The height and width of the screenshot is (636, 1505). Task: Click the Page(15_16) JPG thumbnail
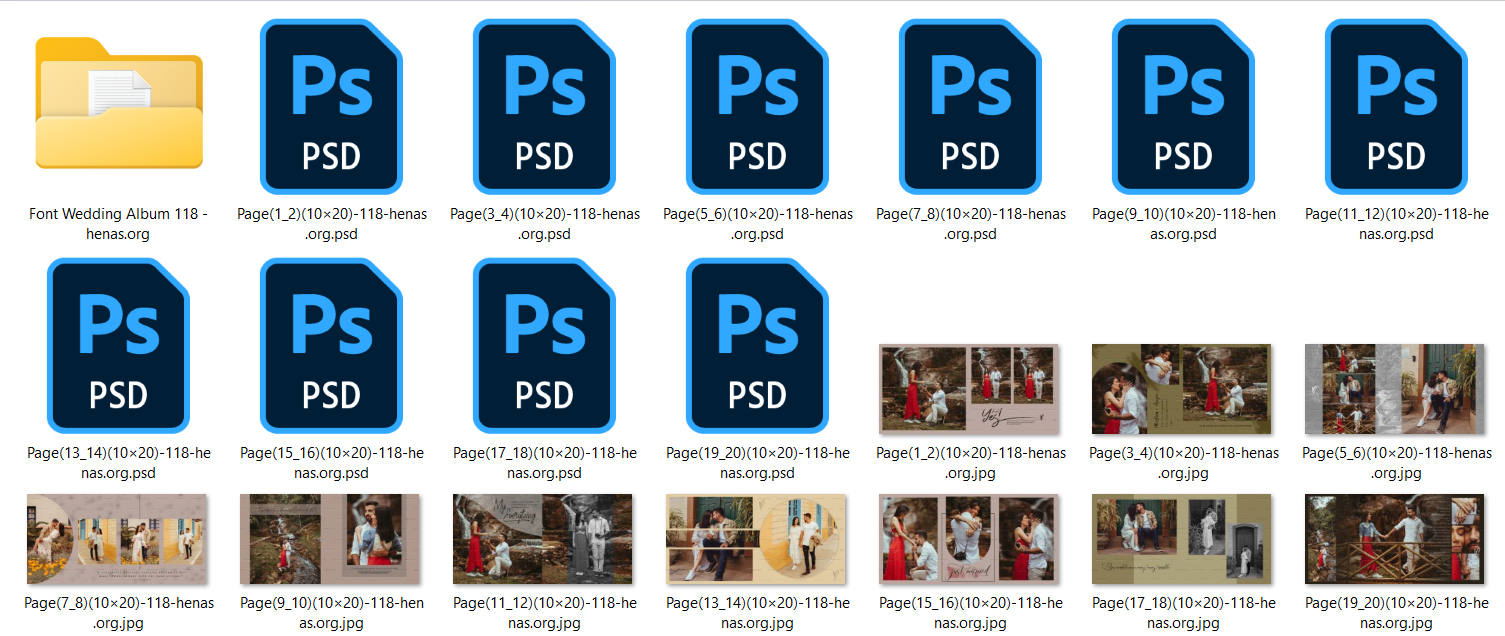pos(969,539)
